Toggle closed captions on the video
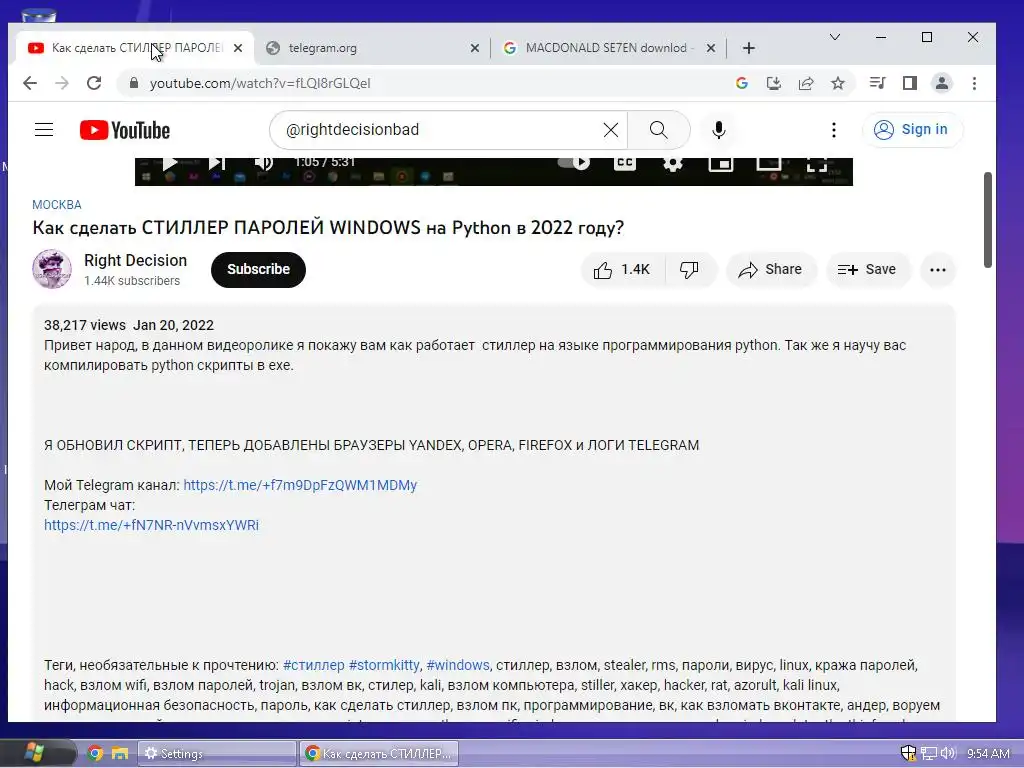1024x768 pixels. [x=624, y=163]
